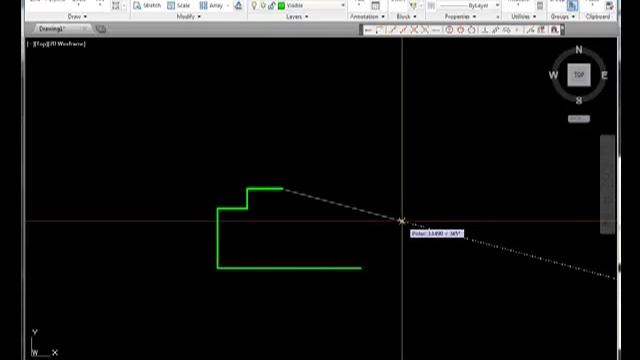This screenshot has width=640, height=360.
Task: Select the Endpoint object snap icon
Action: pyautogui.click(x=393, y=30)
